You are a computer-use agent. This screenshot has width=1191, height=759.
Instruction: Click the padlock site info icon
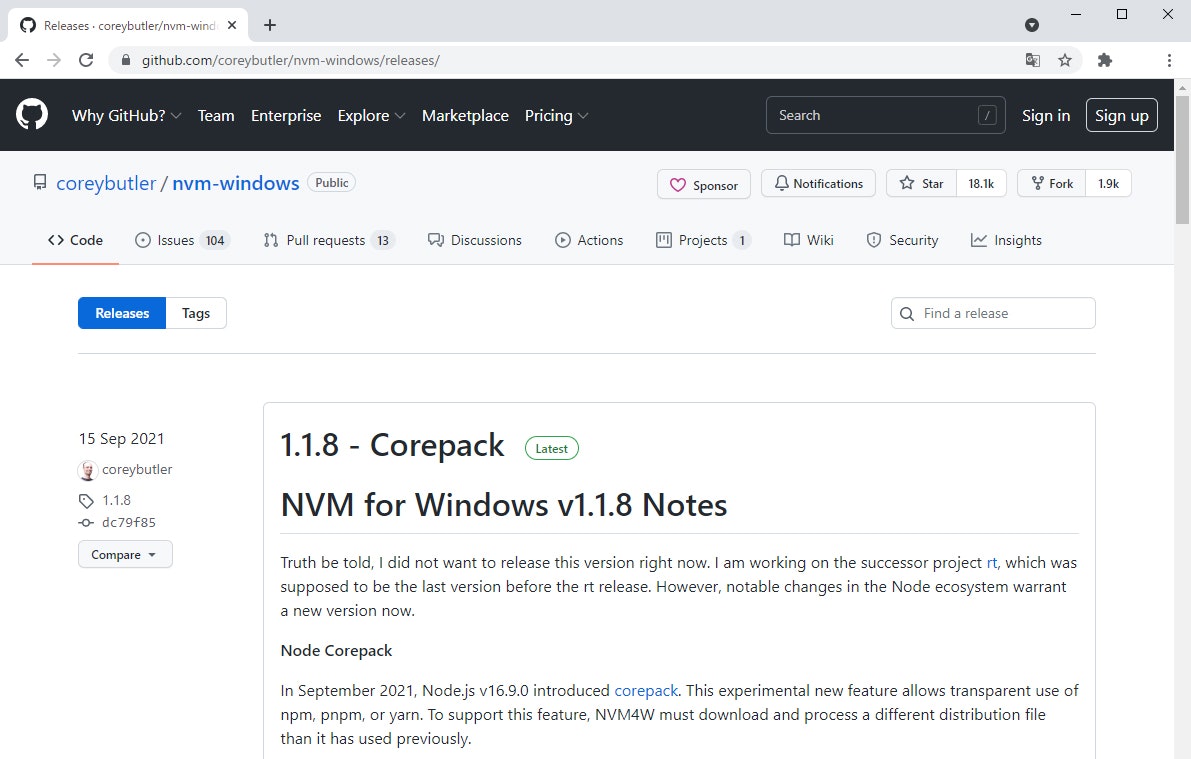126,60
